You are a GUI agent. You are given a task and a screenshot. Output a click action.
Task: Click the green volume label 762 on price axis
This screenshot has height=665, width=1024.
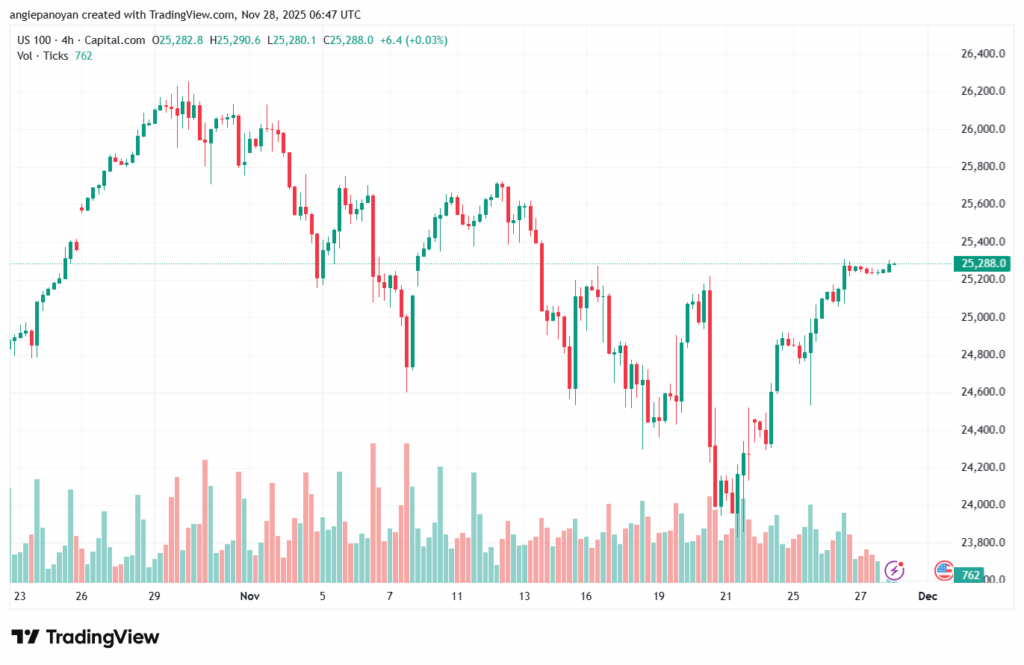click(x=970, y=577)
